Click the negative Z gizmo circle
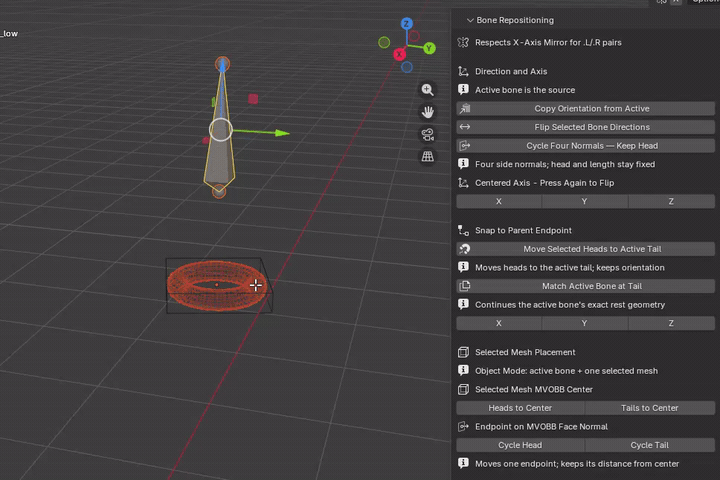720x480 pixels. [x=407, y=67]
